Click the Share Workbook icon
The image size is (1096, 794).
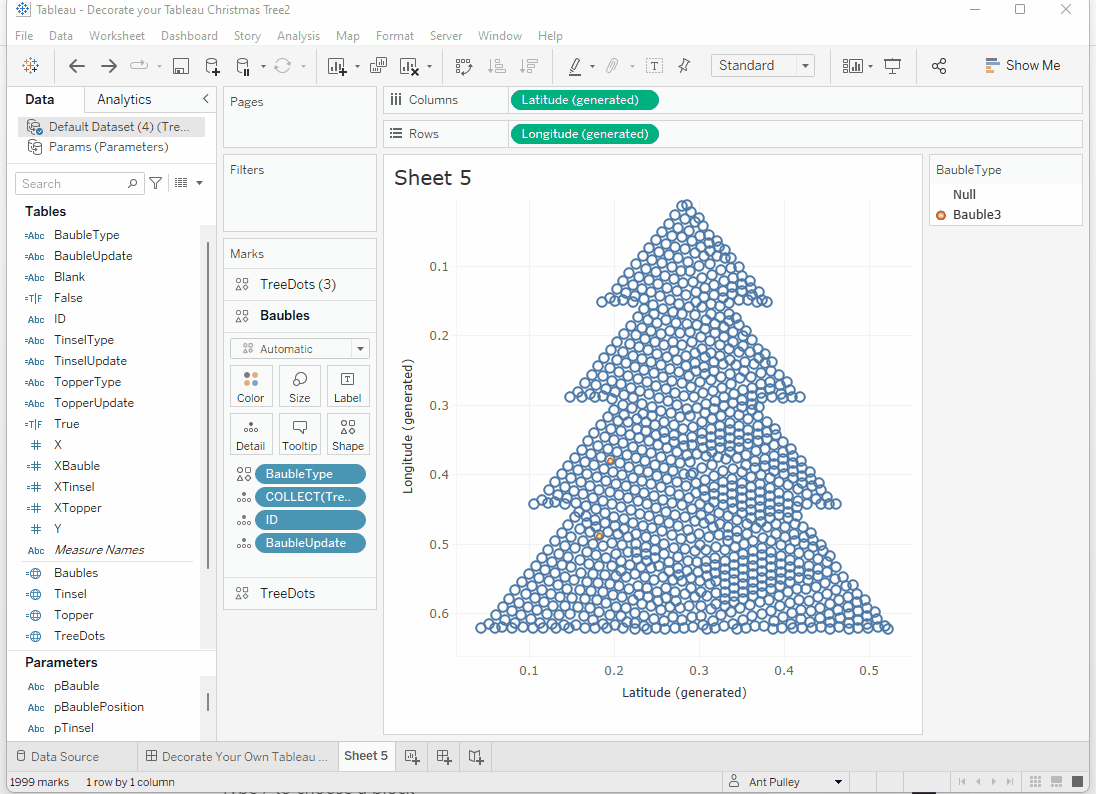[x=939, y=66]
